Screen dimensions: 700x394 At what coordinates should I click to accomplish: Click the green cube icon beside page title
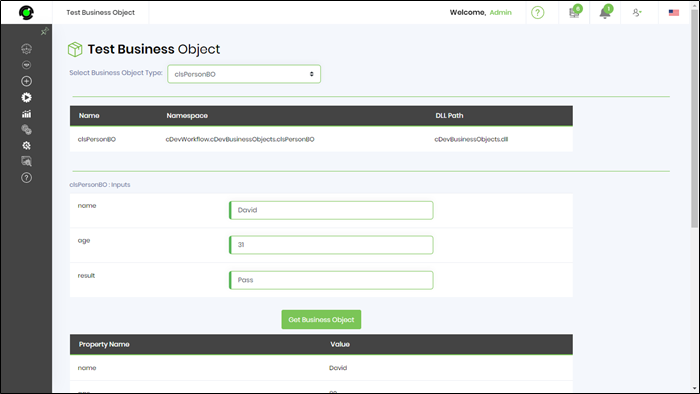click(x=75, y=49)
